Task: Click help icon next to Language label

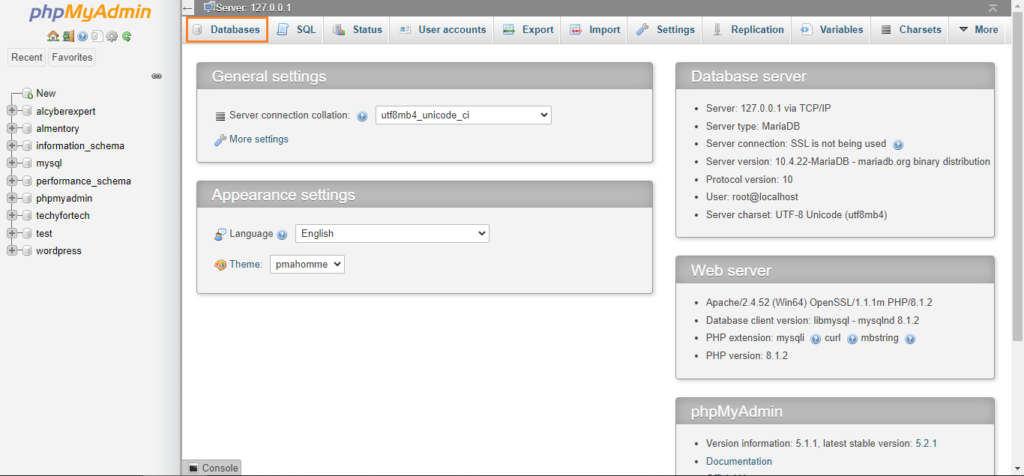Action: click(282, 234)
